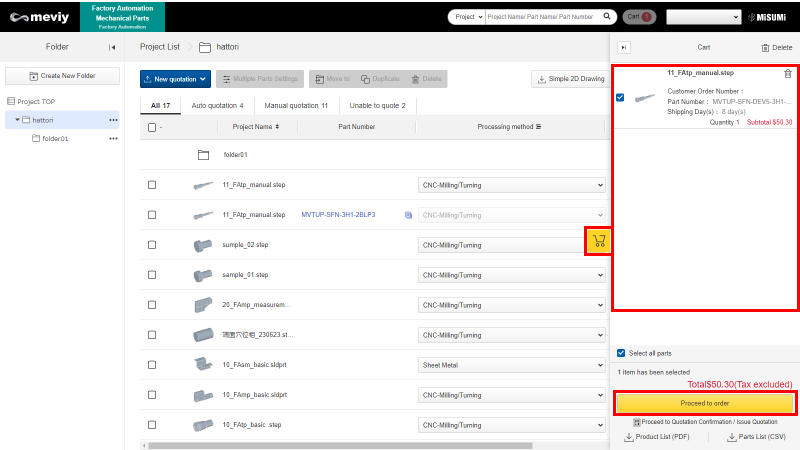
Task: Uncheck the Select all parts checkbox
Action: pyautogui.click(x=621, y=353)
